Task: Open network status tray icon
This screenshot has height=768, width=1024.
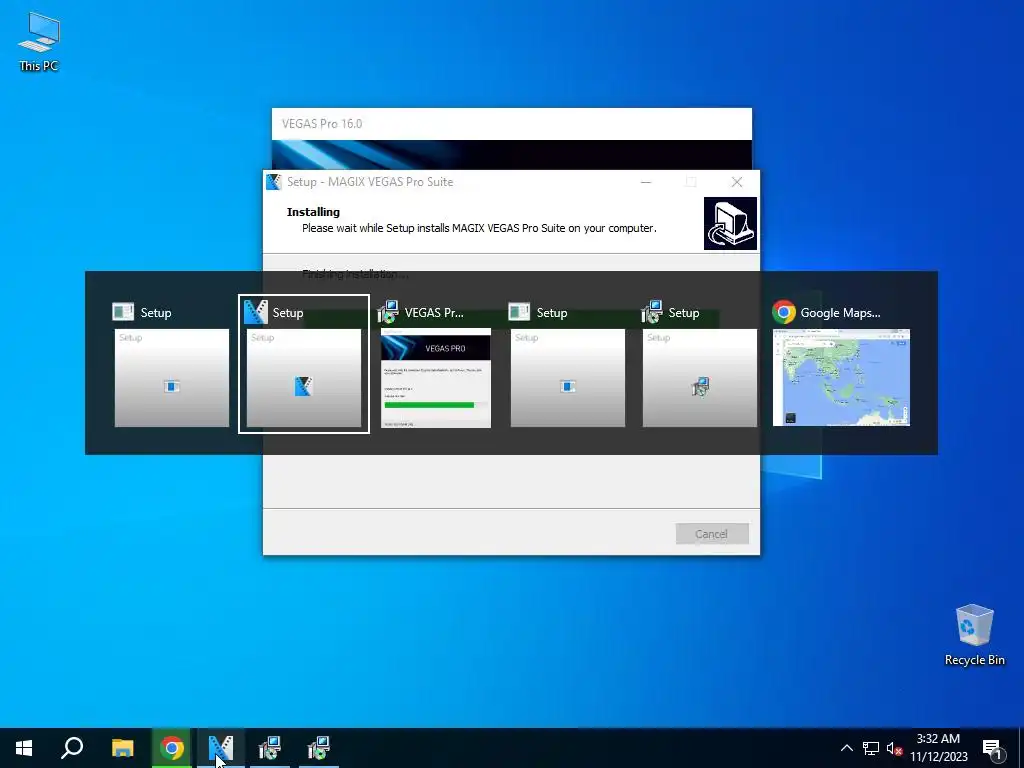Action: pos(871,748)
